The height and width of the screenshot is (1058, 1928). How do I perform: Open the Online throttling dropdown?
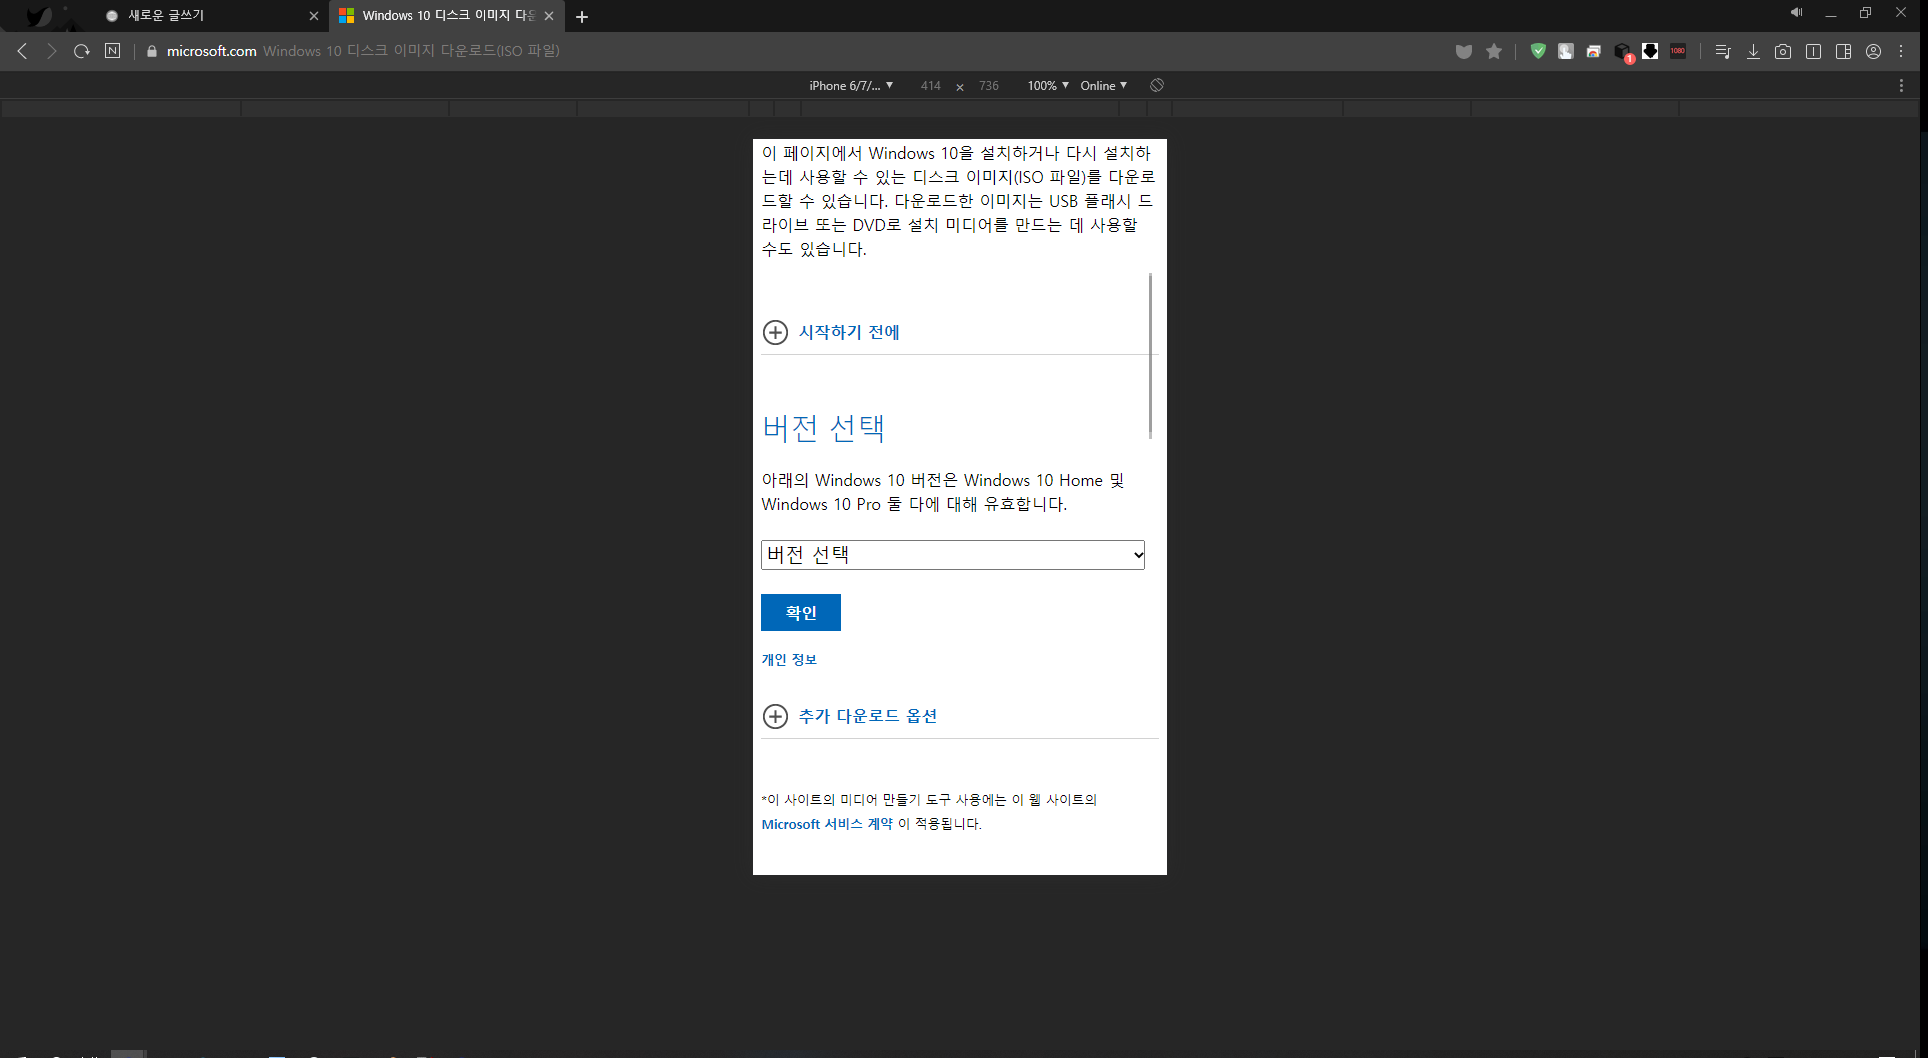1104,86
